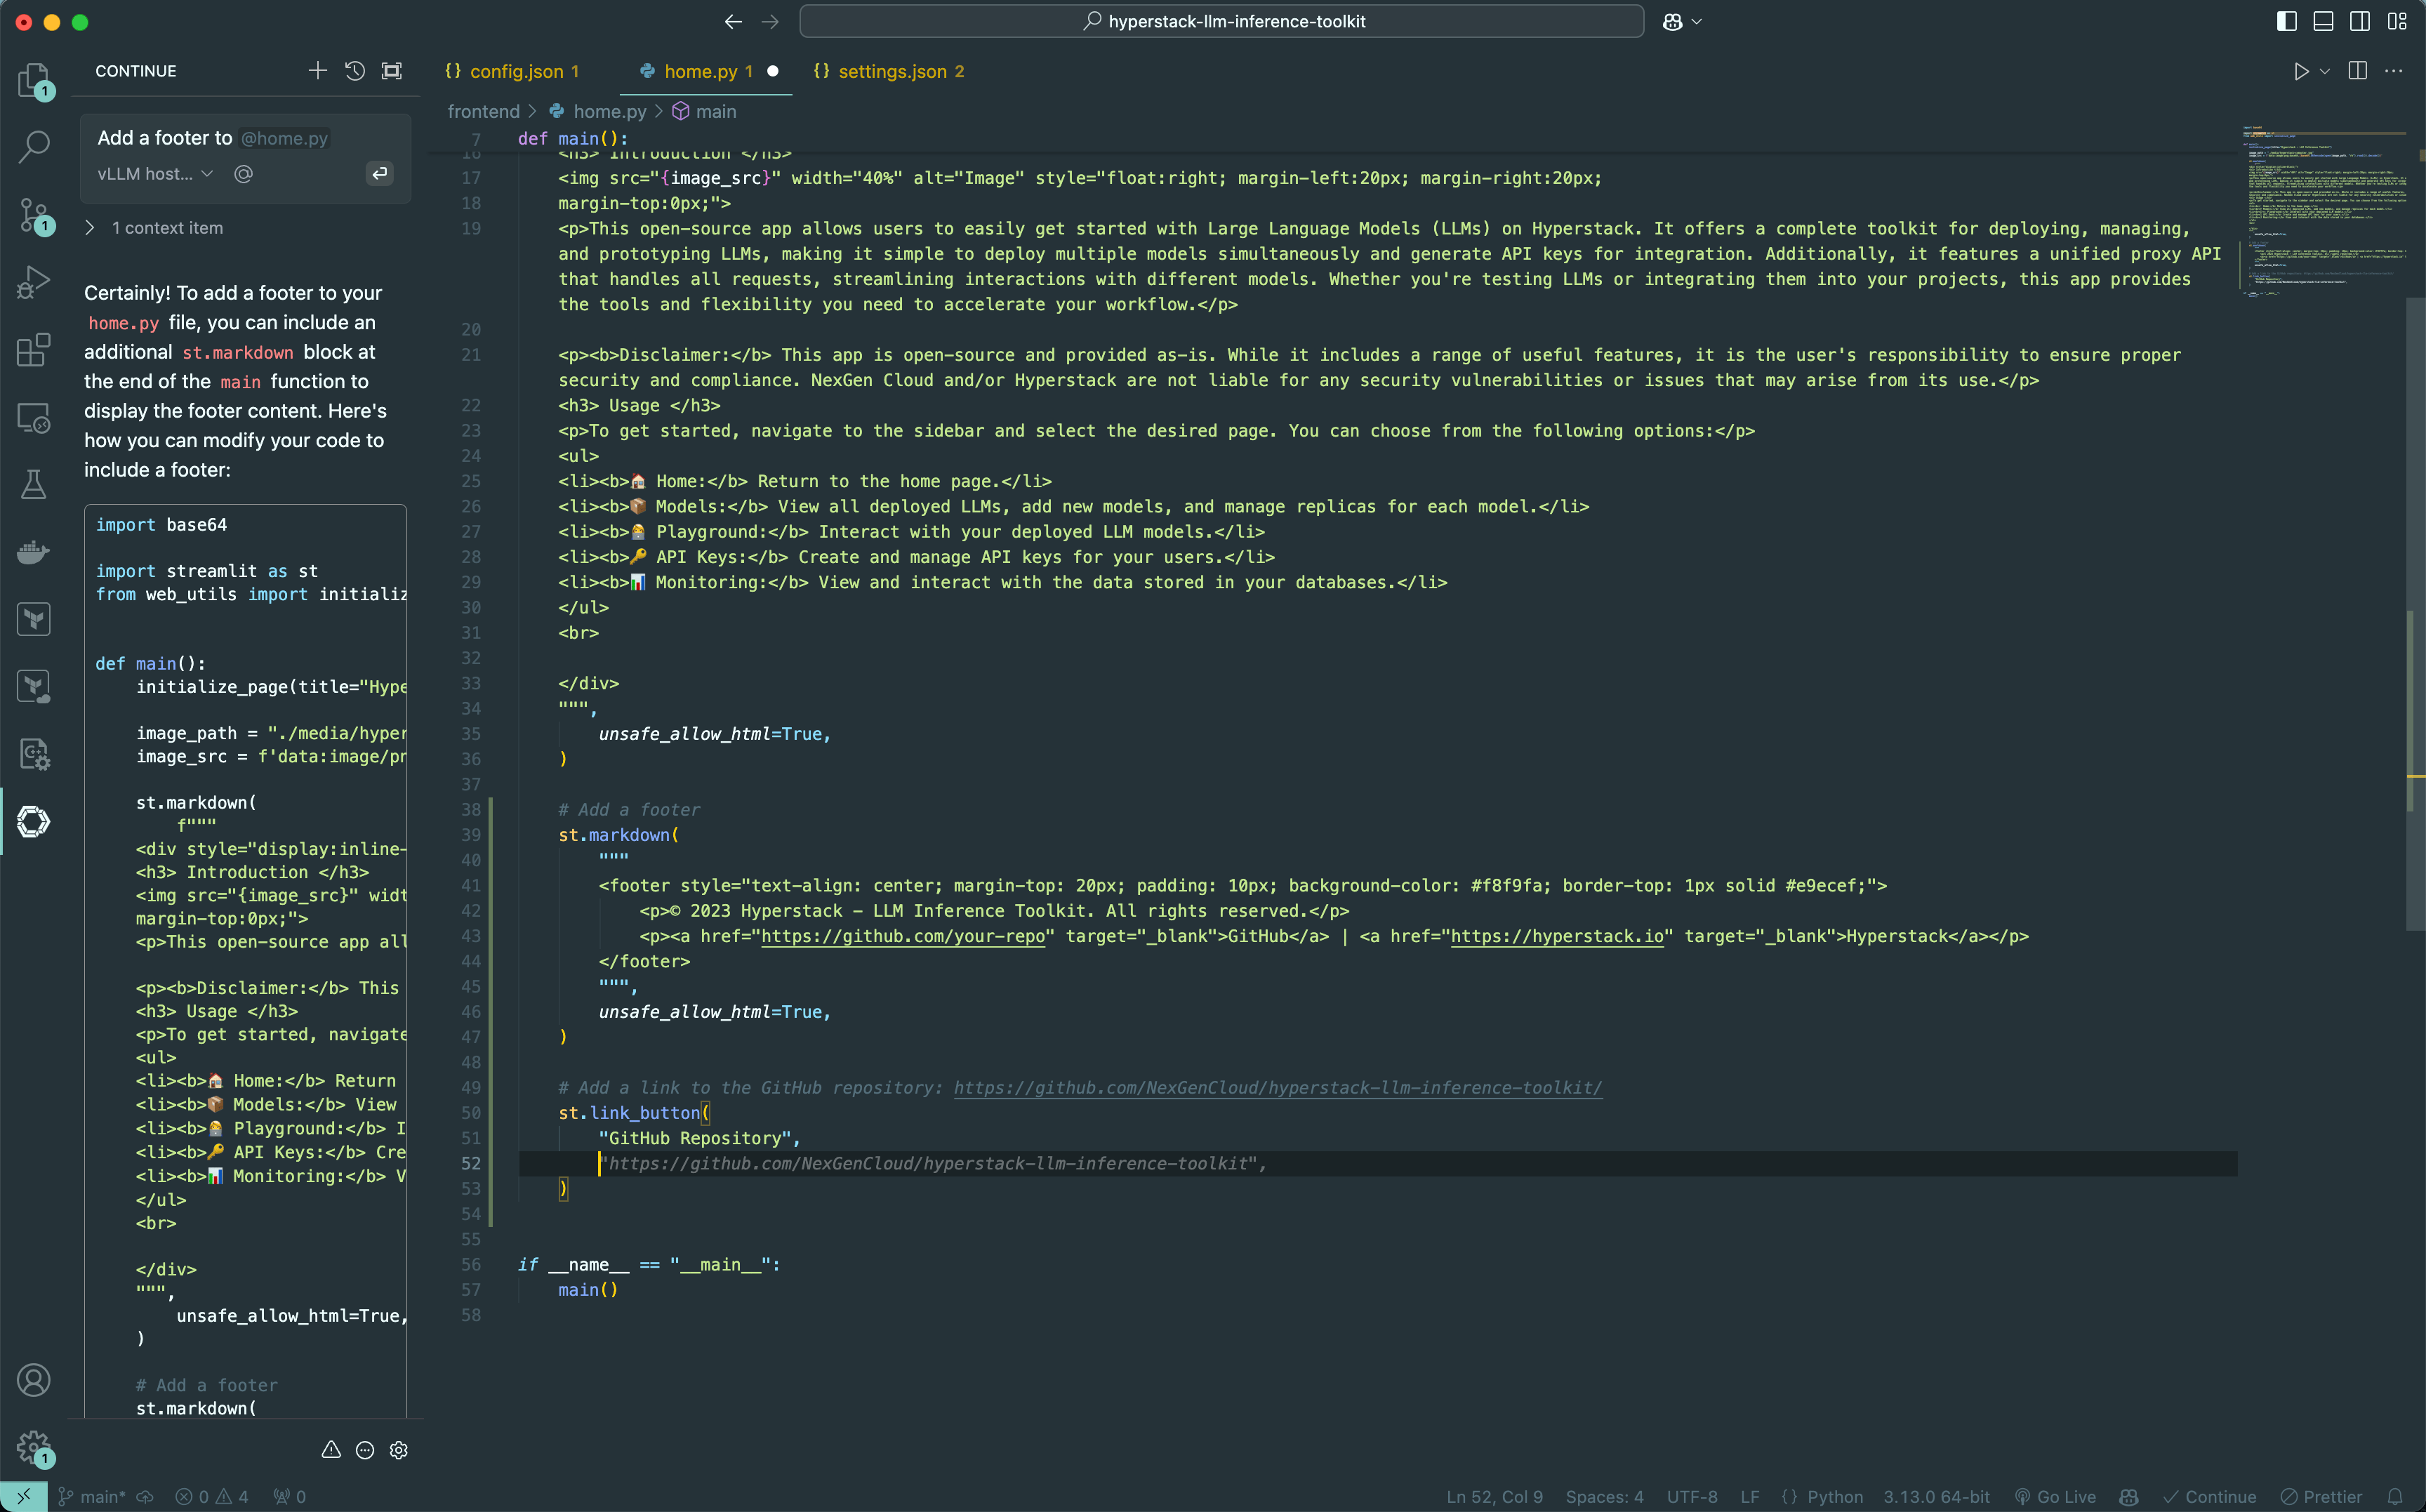Open errors and warnings in status bar

(x=211, y=1496)
